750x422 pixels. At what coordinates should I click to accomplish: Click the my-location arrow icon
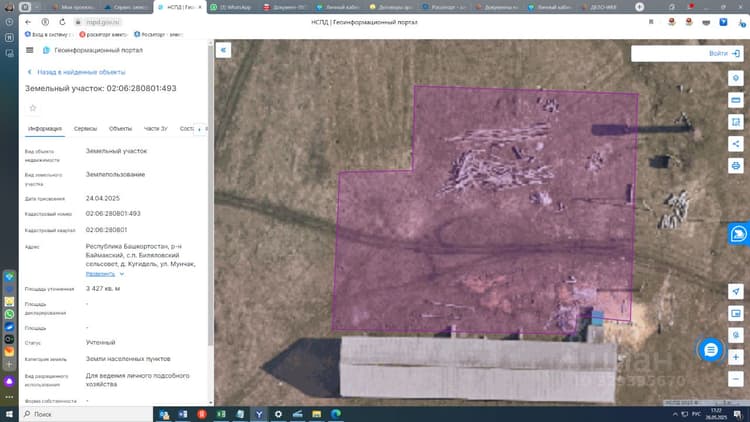click(x=736, y=291)
